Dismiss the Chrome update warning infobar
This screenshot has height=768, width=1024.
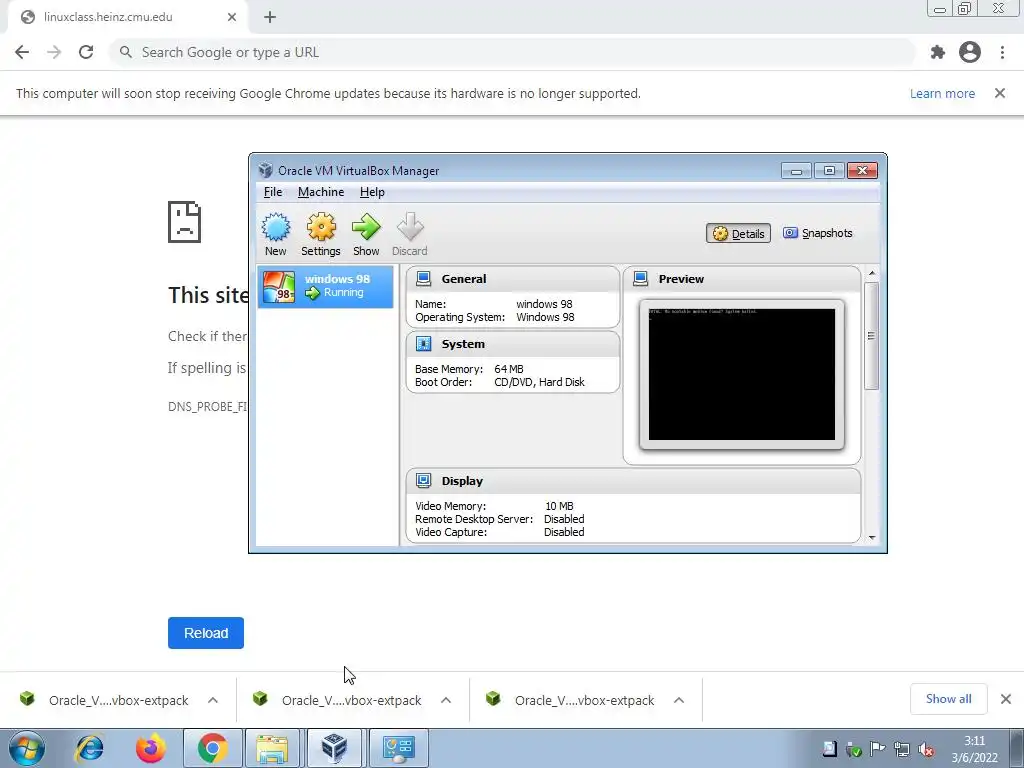click(x=1000, y=93)
